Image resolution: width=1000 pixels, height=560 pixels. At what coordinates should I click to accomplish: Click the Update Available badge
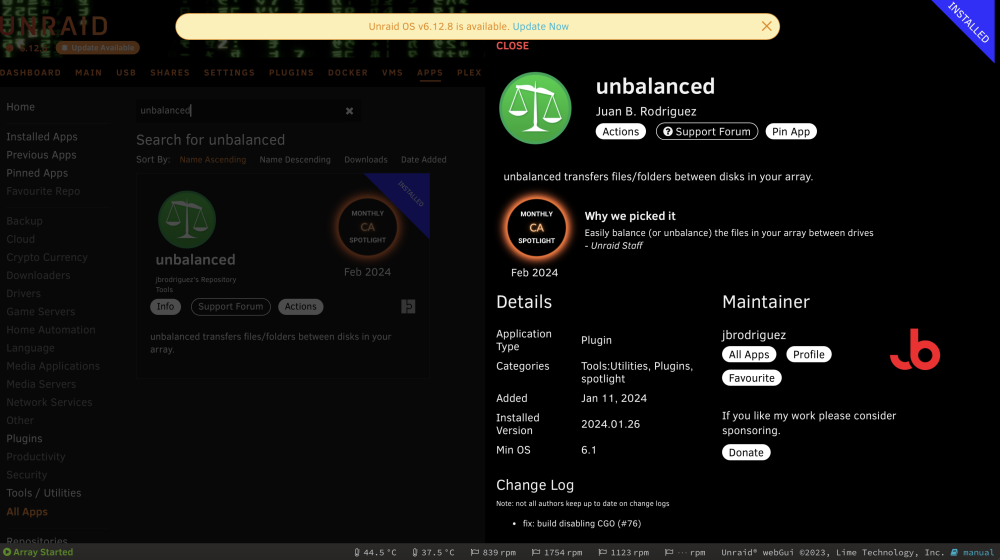coord(98,48)
